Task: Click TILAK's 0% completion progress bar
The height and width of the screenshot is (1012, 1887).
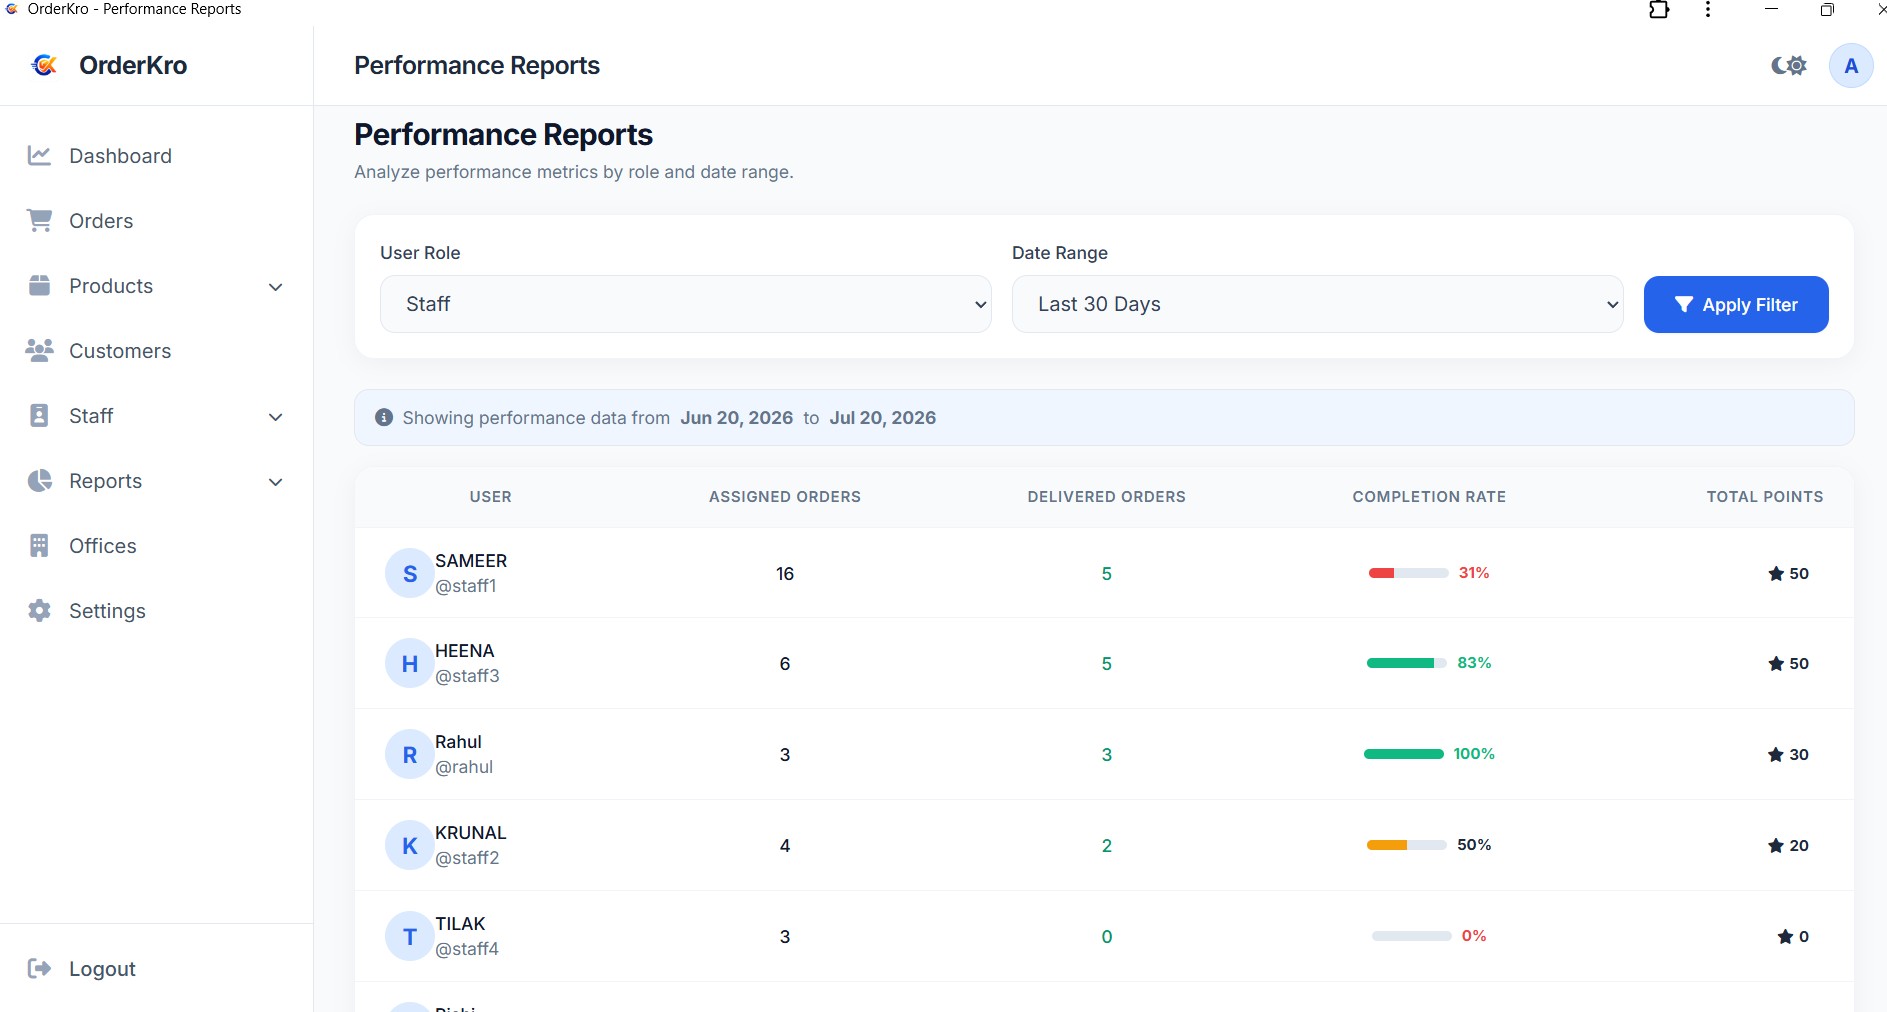Action: (1411, 936)
